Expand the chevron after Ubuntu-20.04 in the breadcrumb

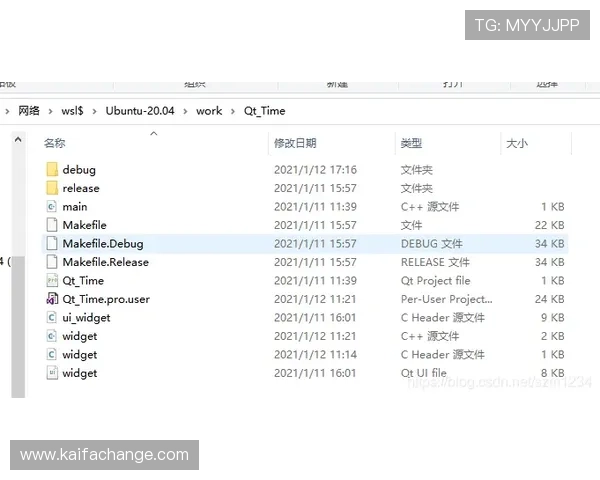[x=185, y=111]
